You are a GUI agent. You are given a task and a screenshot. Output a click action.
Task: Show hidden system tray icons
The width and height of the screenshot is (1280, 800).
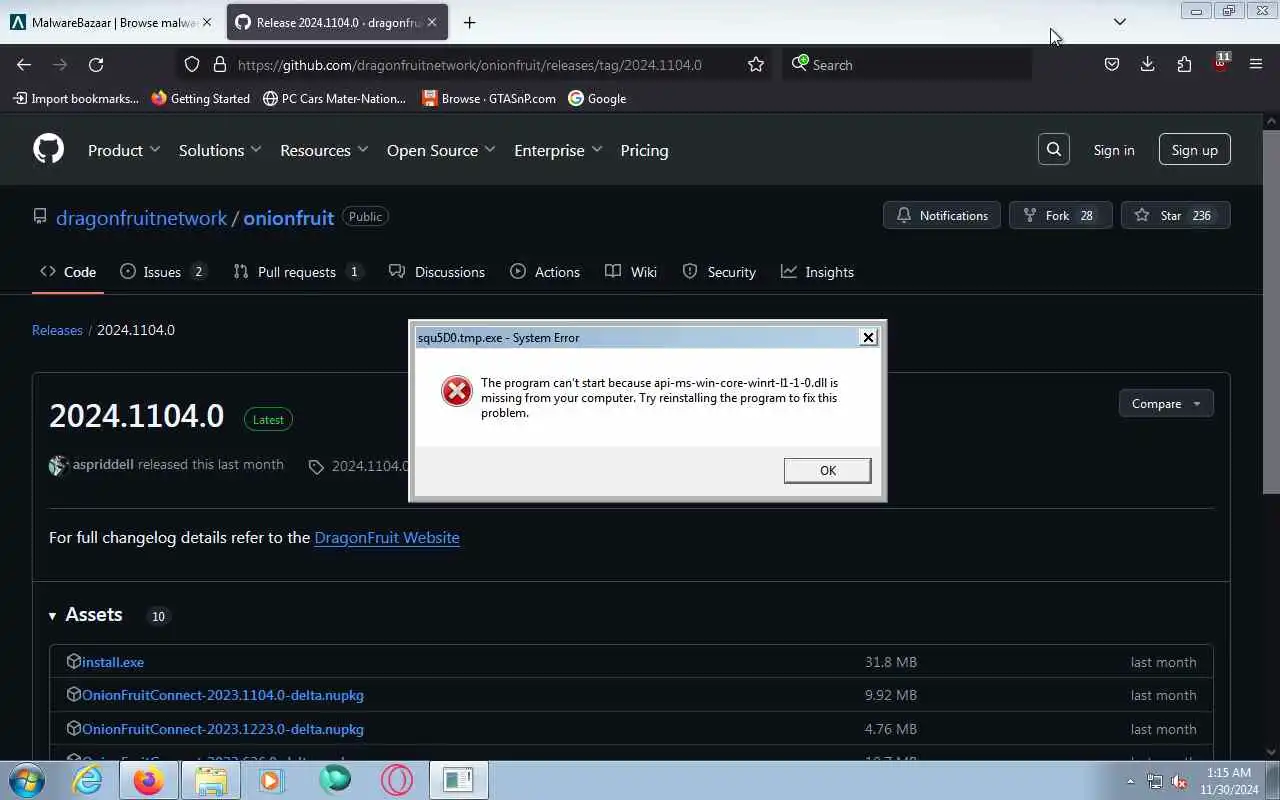(1130, 781)
